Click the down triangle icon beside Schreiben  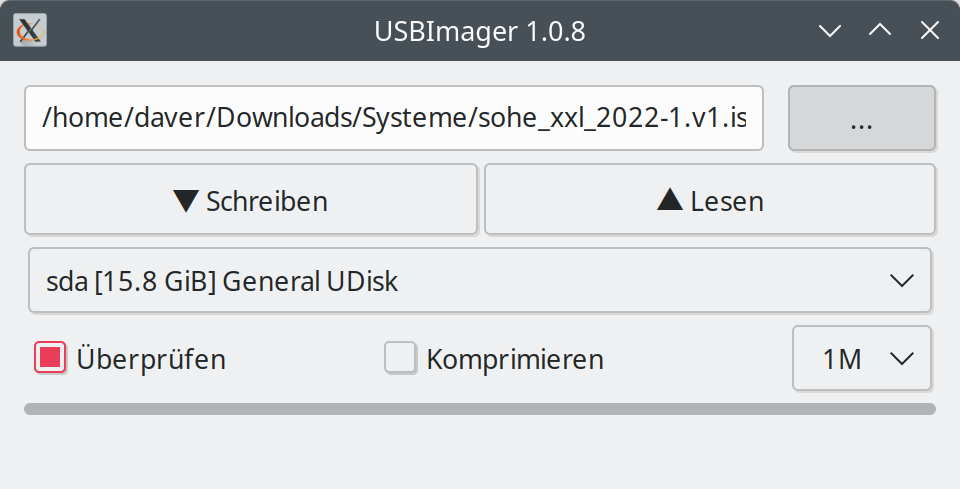pyautogui.click(x=186, y=201)
